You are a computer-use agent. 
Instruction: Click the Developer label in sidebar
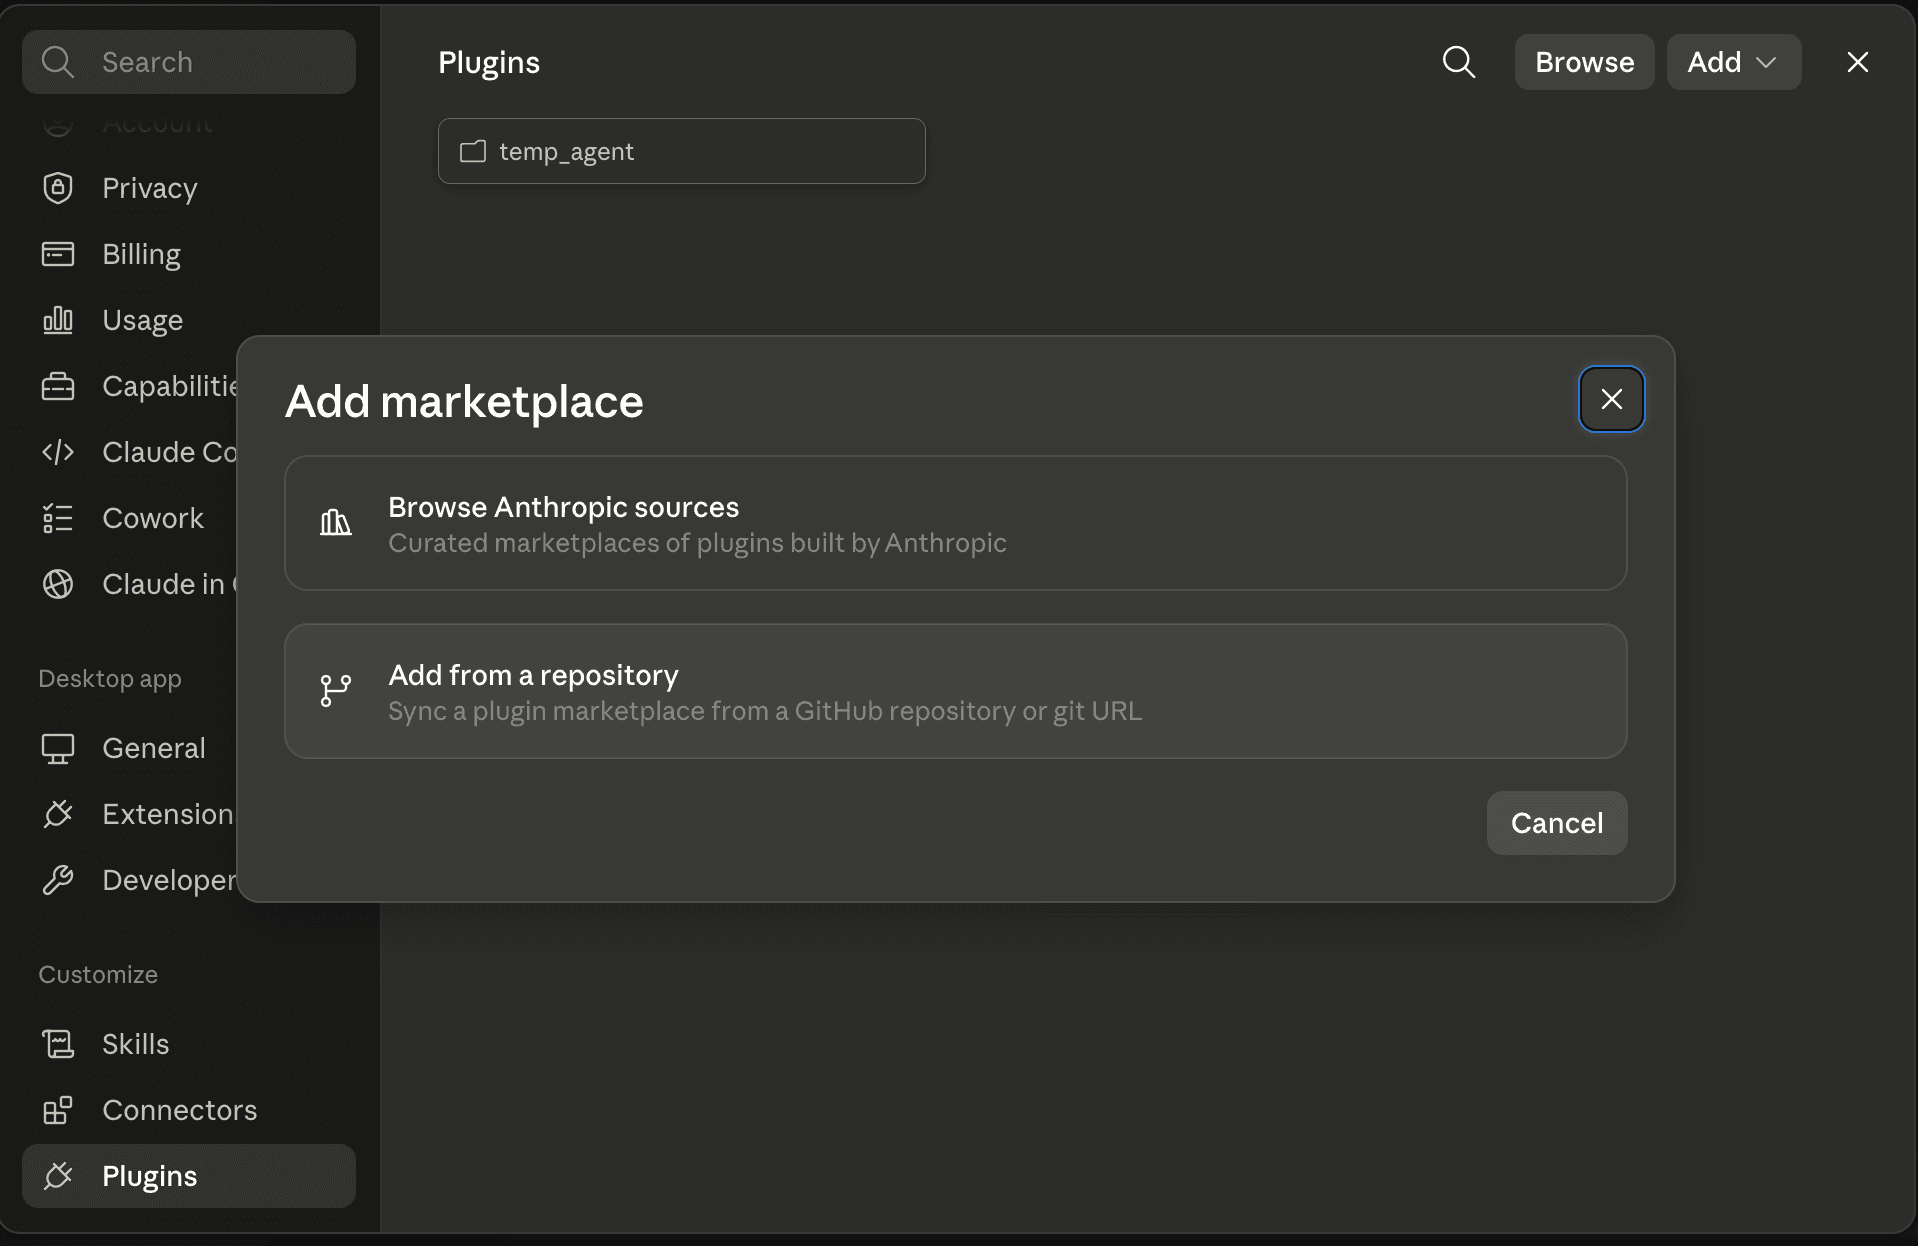(170, 880)
